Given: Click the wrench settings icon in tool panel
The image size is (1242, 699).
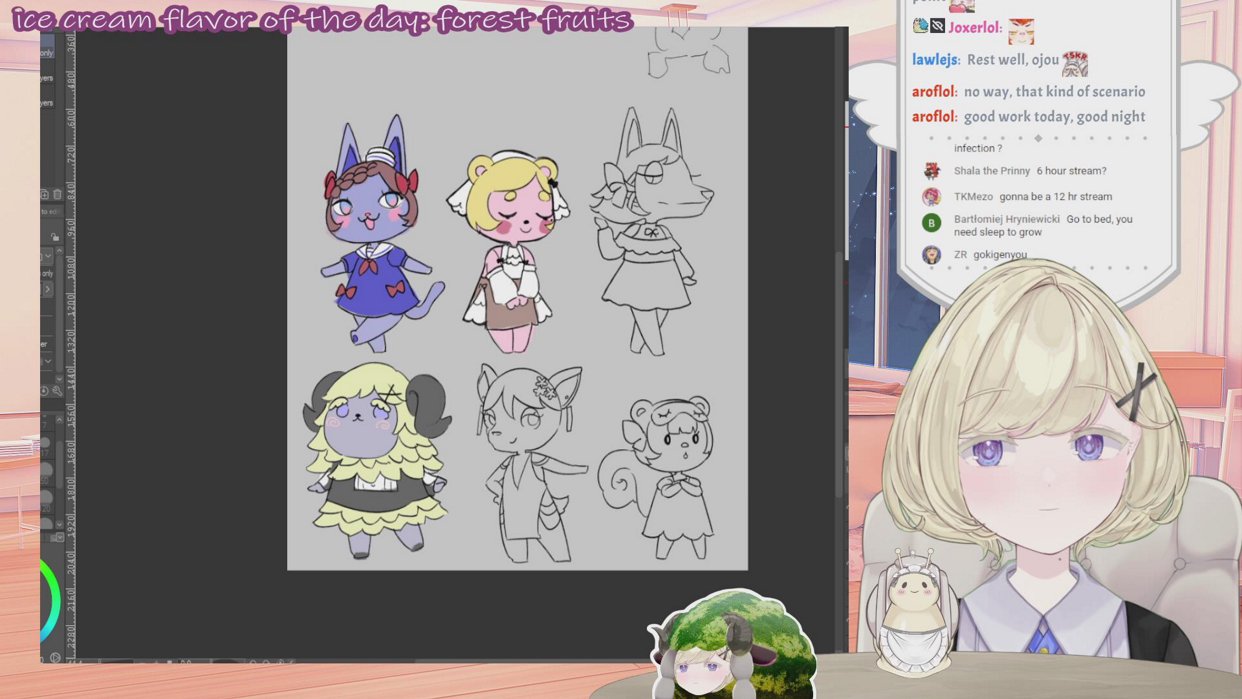Looking at the screenshot, I should pos(58,391).
